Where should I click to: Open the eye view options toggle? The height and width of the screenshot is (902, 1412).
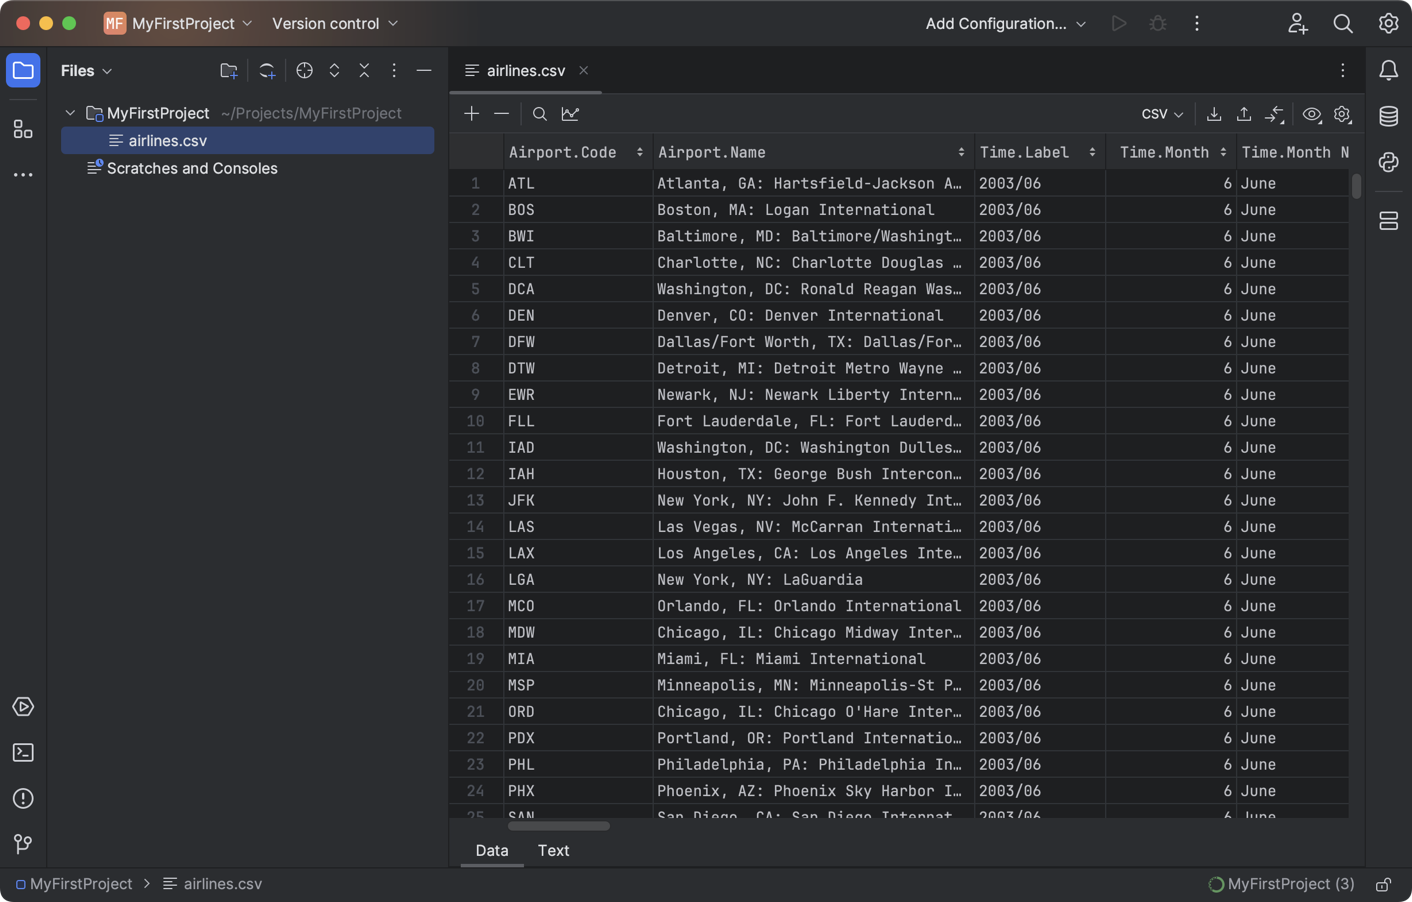1312,114
